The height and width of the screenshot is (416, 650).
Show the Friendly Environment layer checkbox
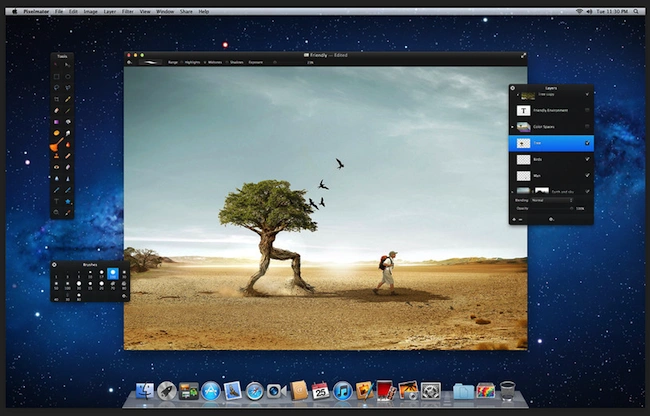587,110
